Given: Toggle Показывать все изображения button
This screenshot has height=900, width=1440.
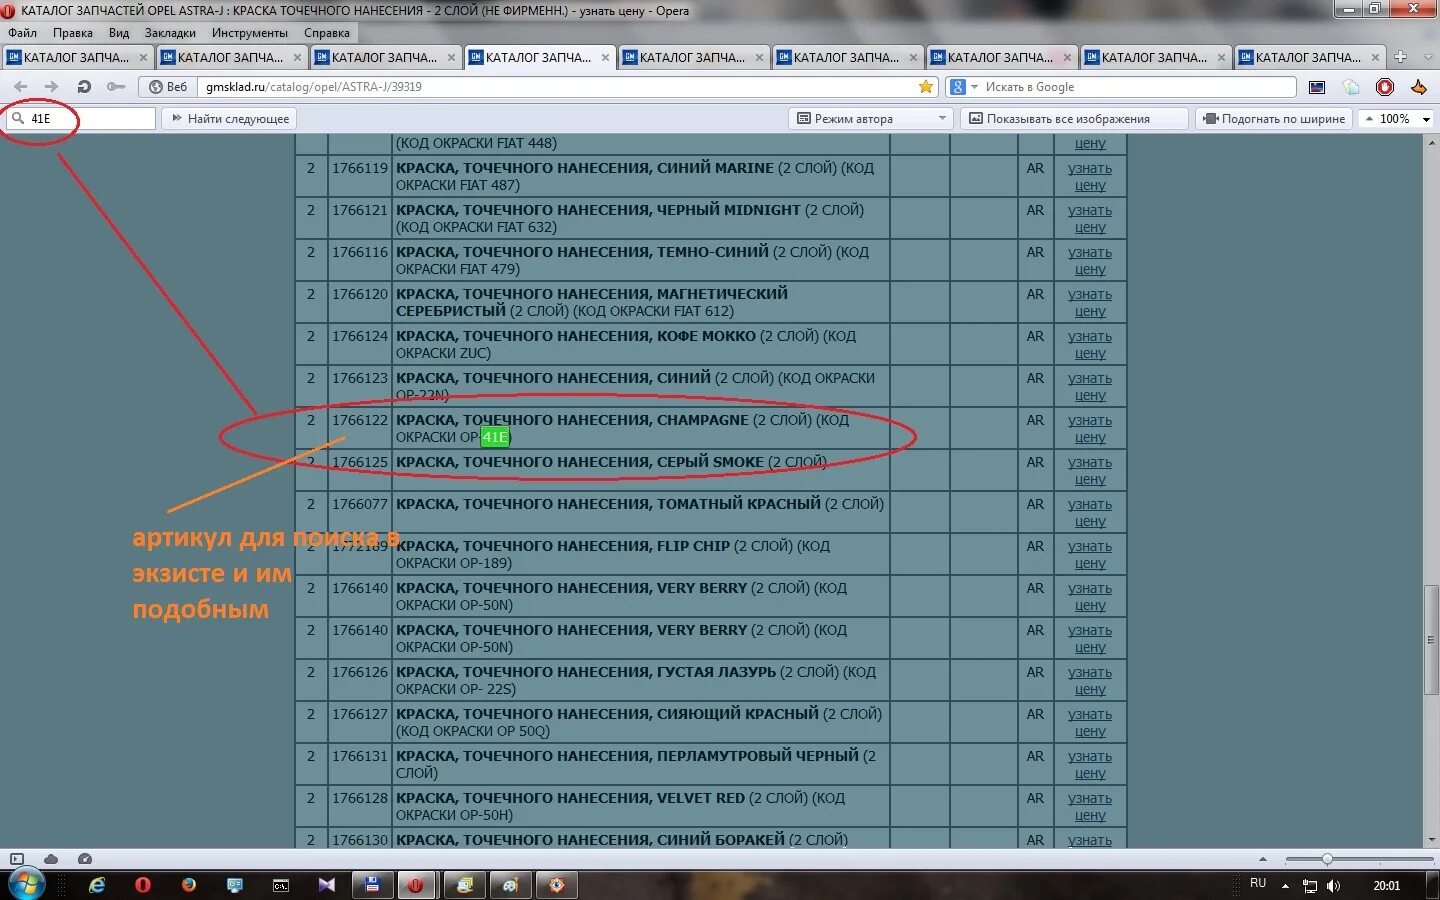Looking at the screenshot, I should 1075,118.
